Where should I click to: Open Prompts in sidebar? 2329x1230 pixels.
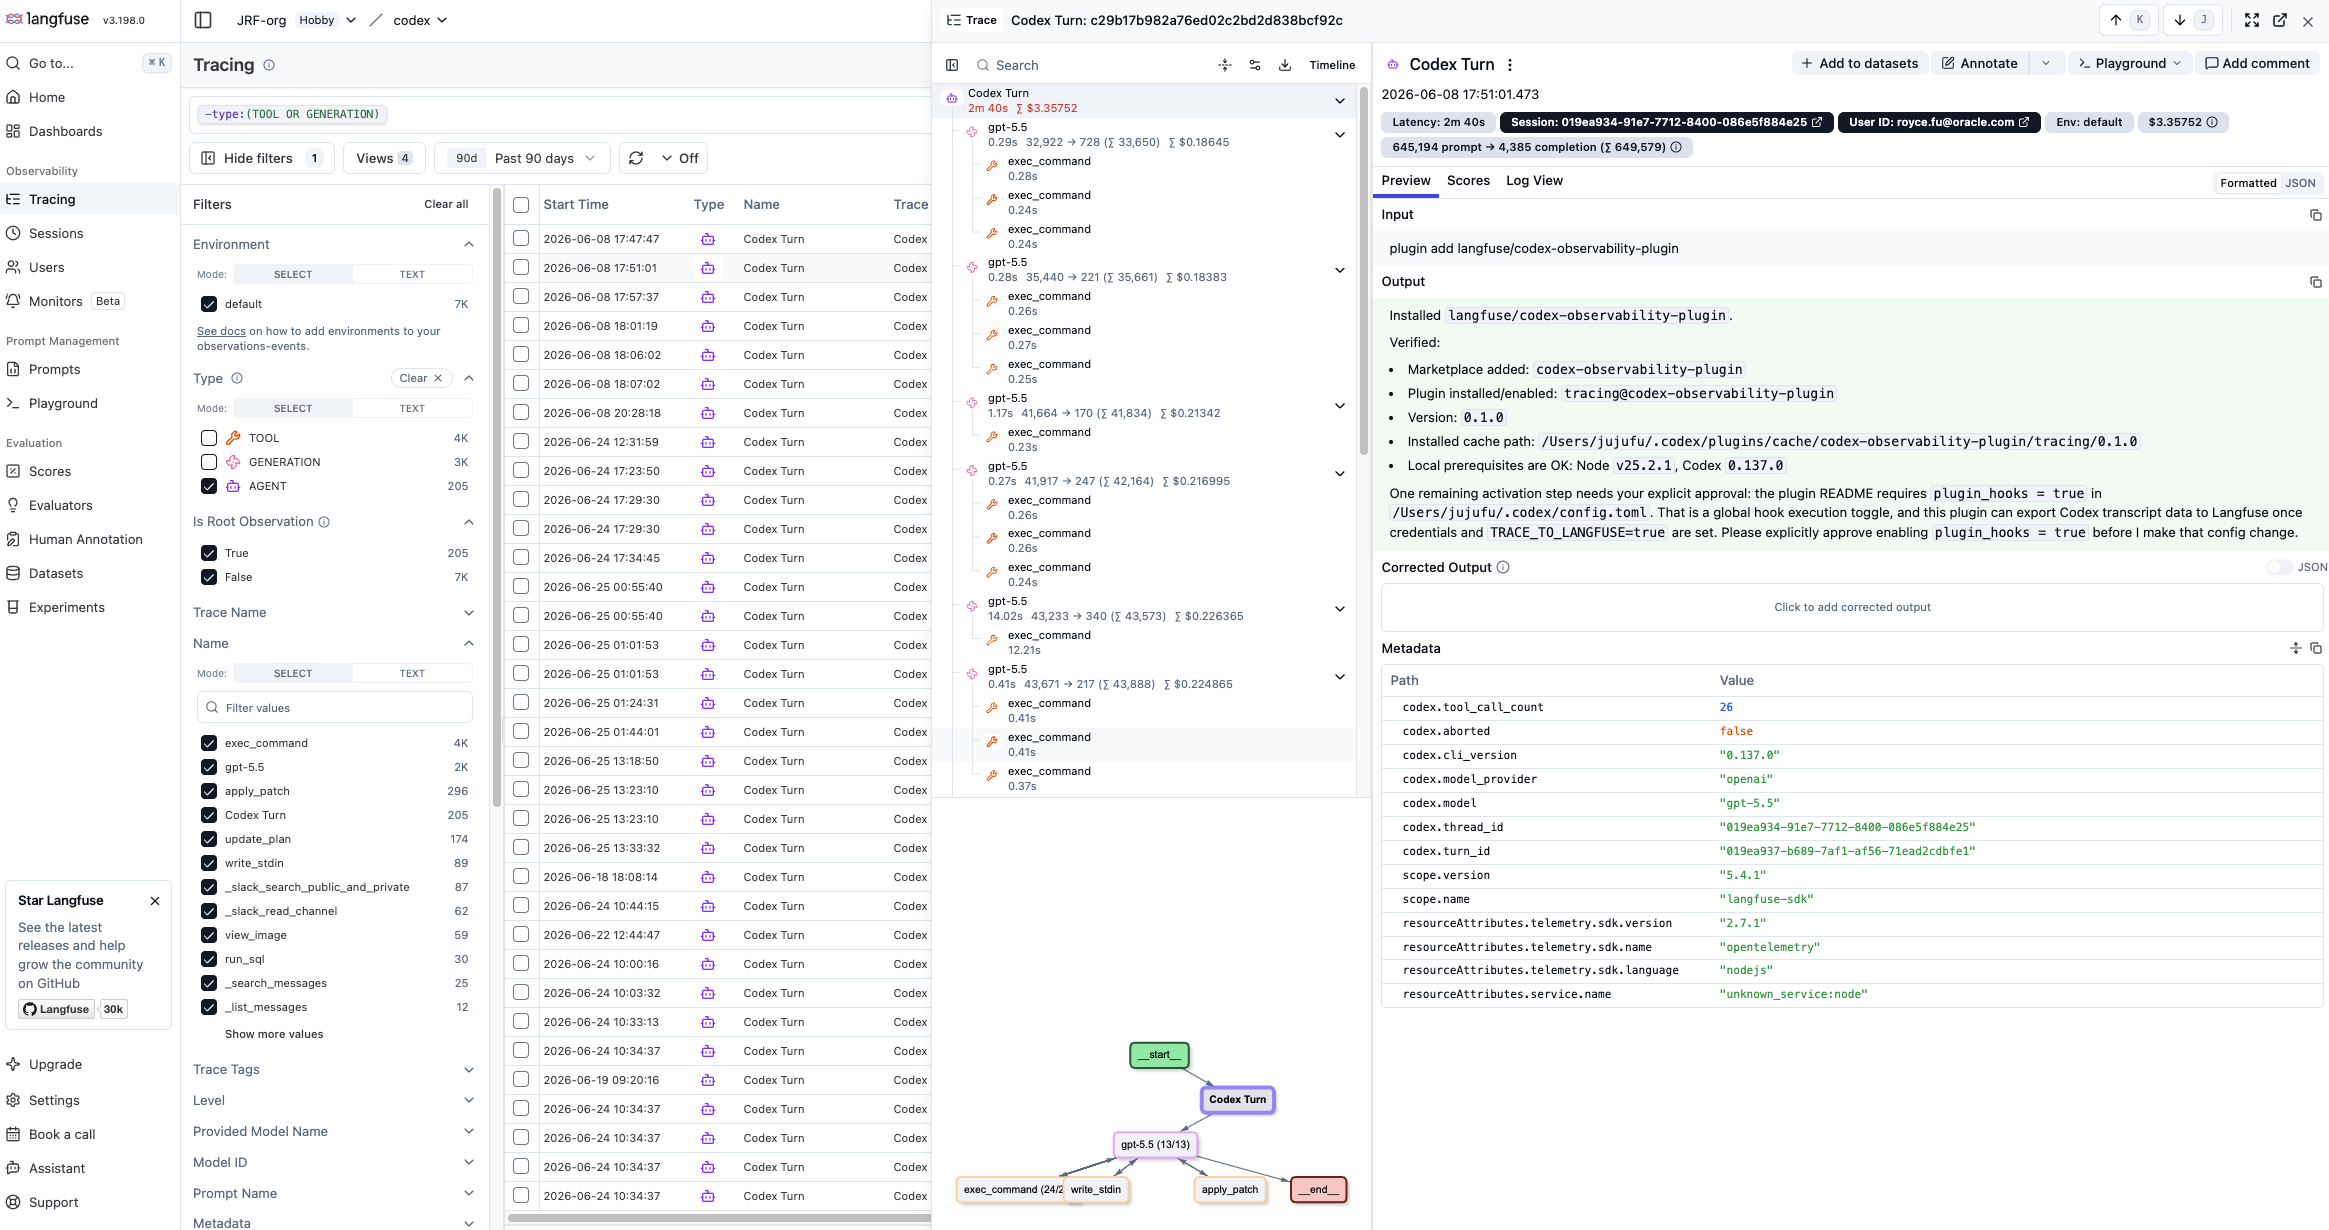54,369
